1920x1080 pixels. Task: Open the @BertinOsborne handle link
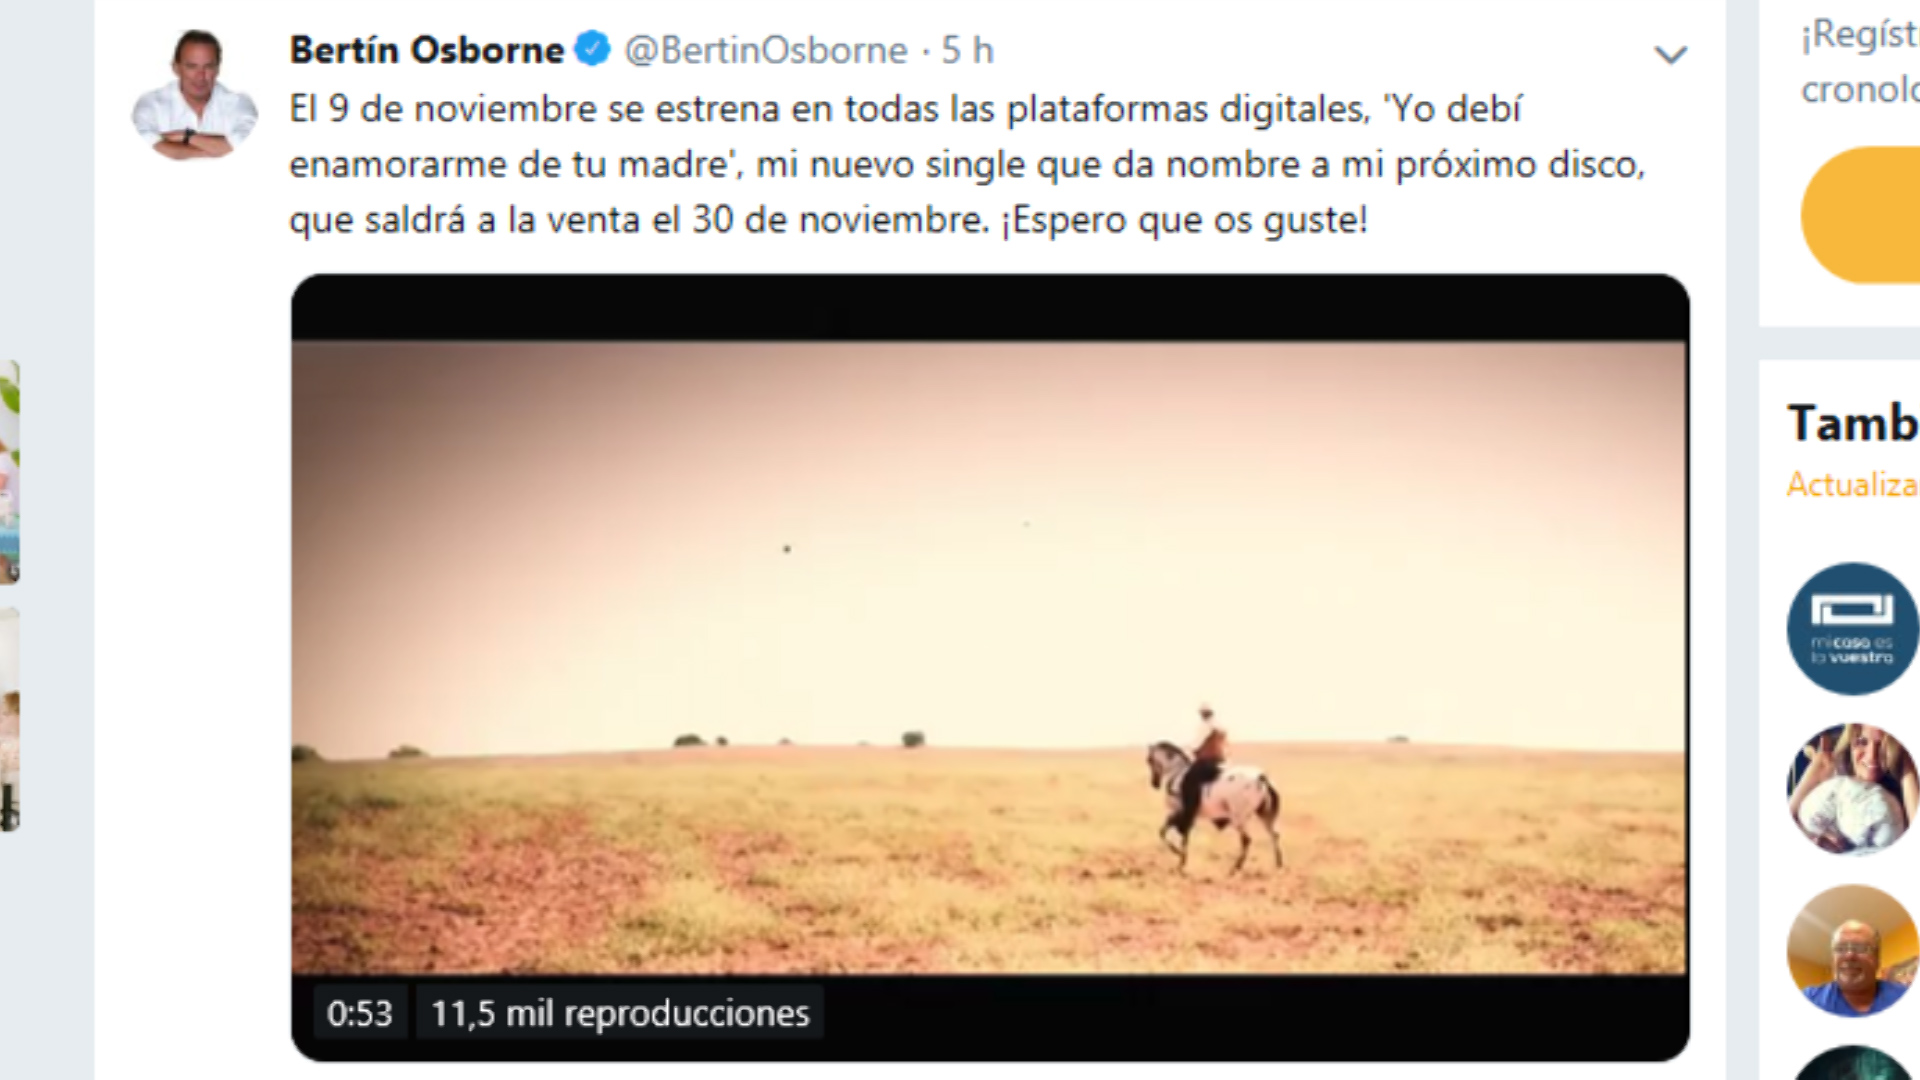(x=766, y=50)
